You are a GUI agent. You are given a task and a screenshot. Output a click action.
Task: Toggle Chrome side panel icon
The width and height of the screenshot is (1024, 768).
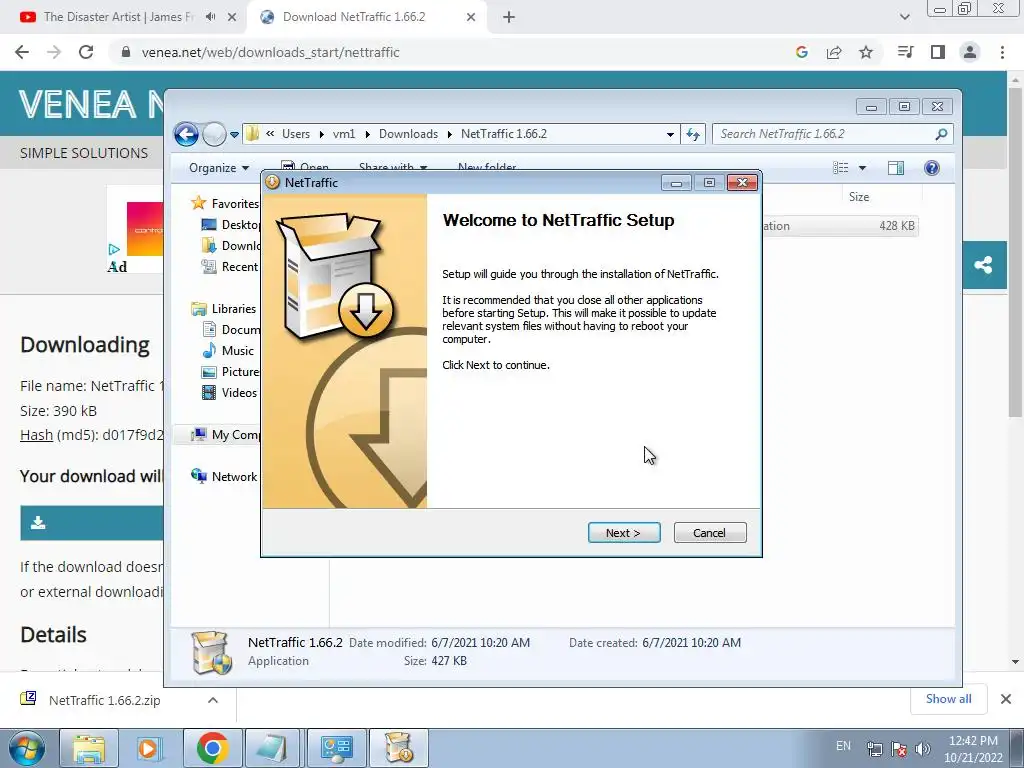[x=938, y=52]
